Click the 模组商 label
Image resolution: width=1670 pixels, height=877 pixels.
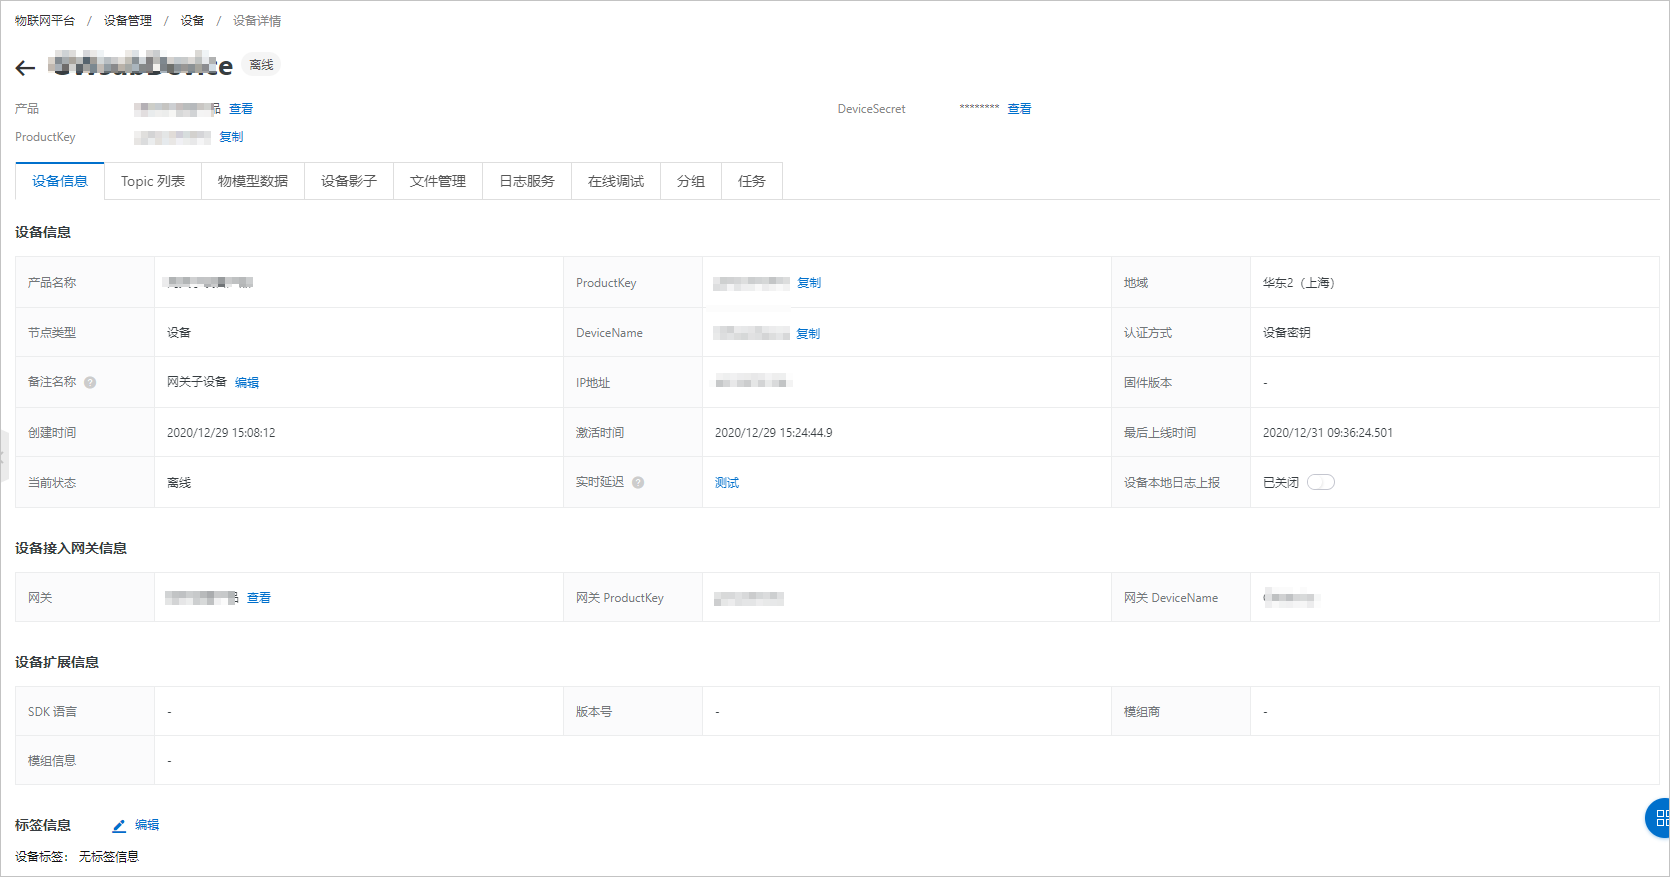click(1142, 712)
